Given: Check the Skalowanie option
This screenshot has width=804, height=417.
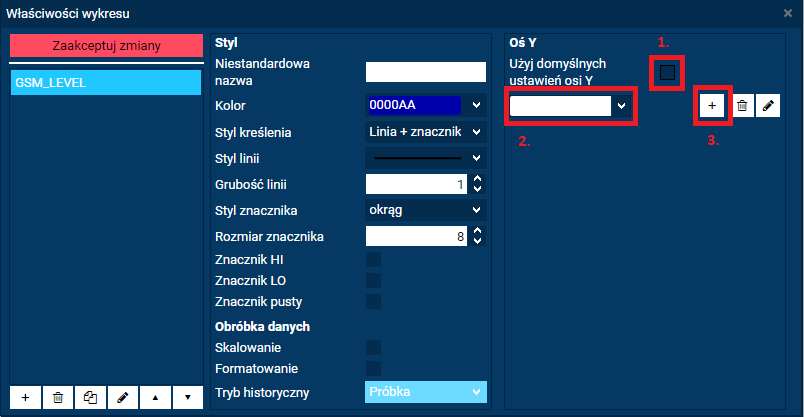Looking at the screenshot, I should click(373, 347).
